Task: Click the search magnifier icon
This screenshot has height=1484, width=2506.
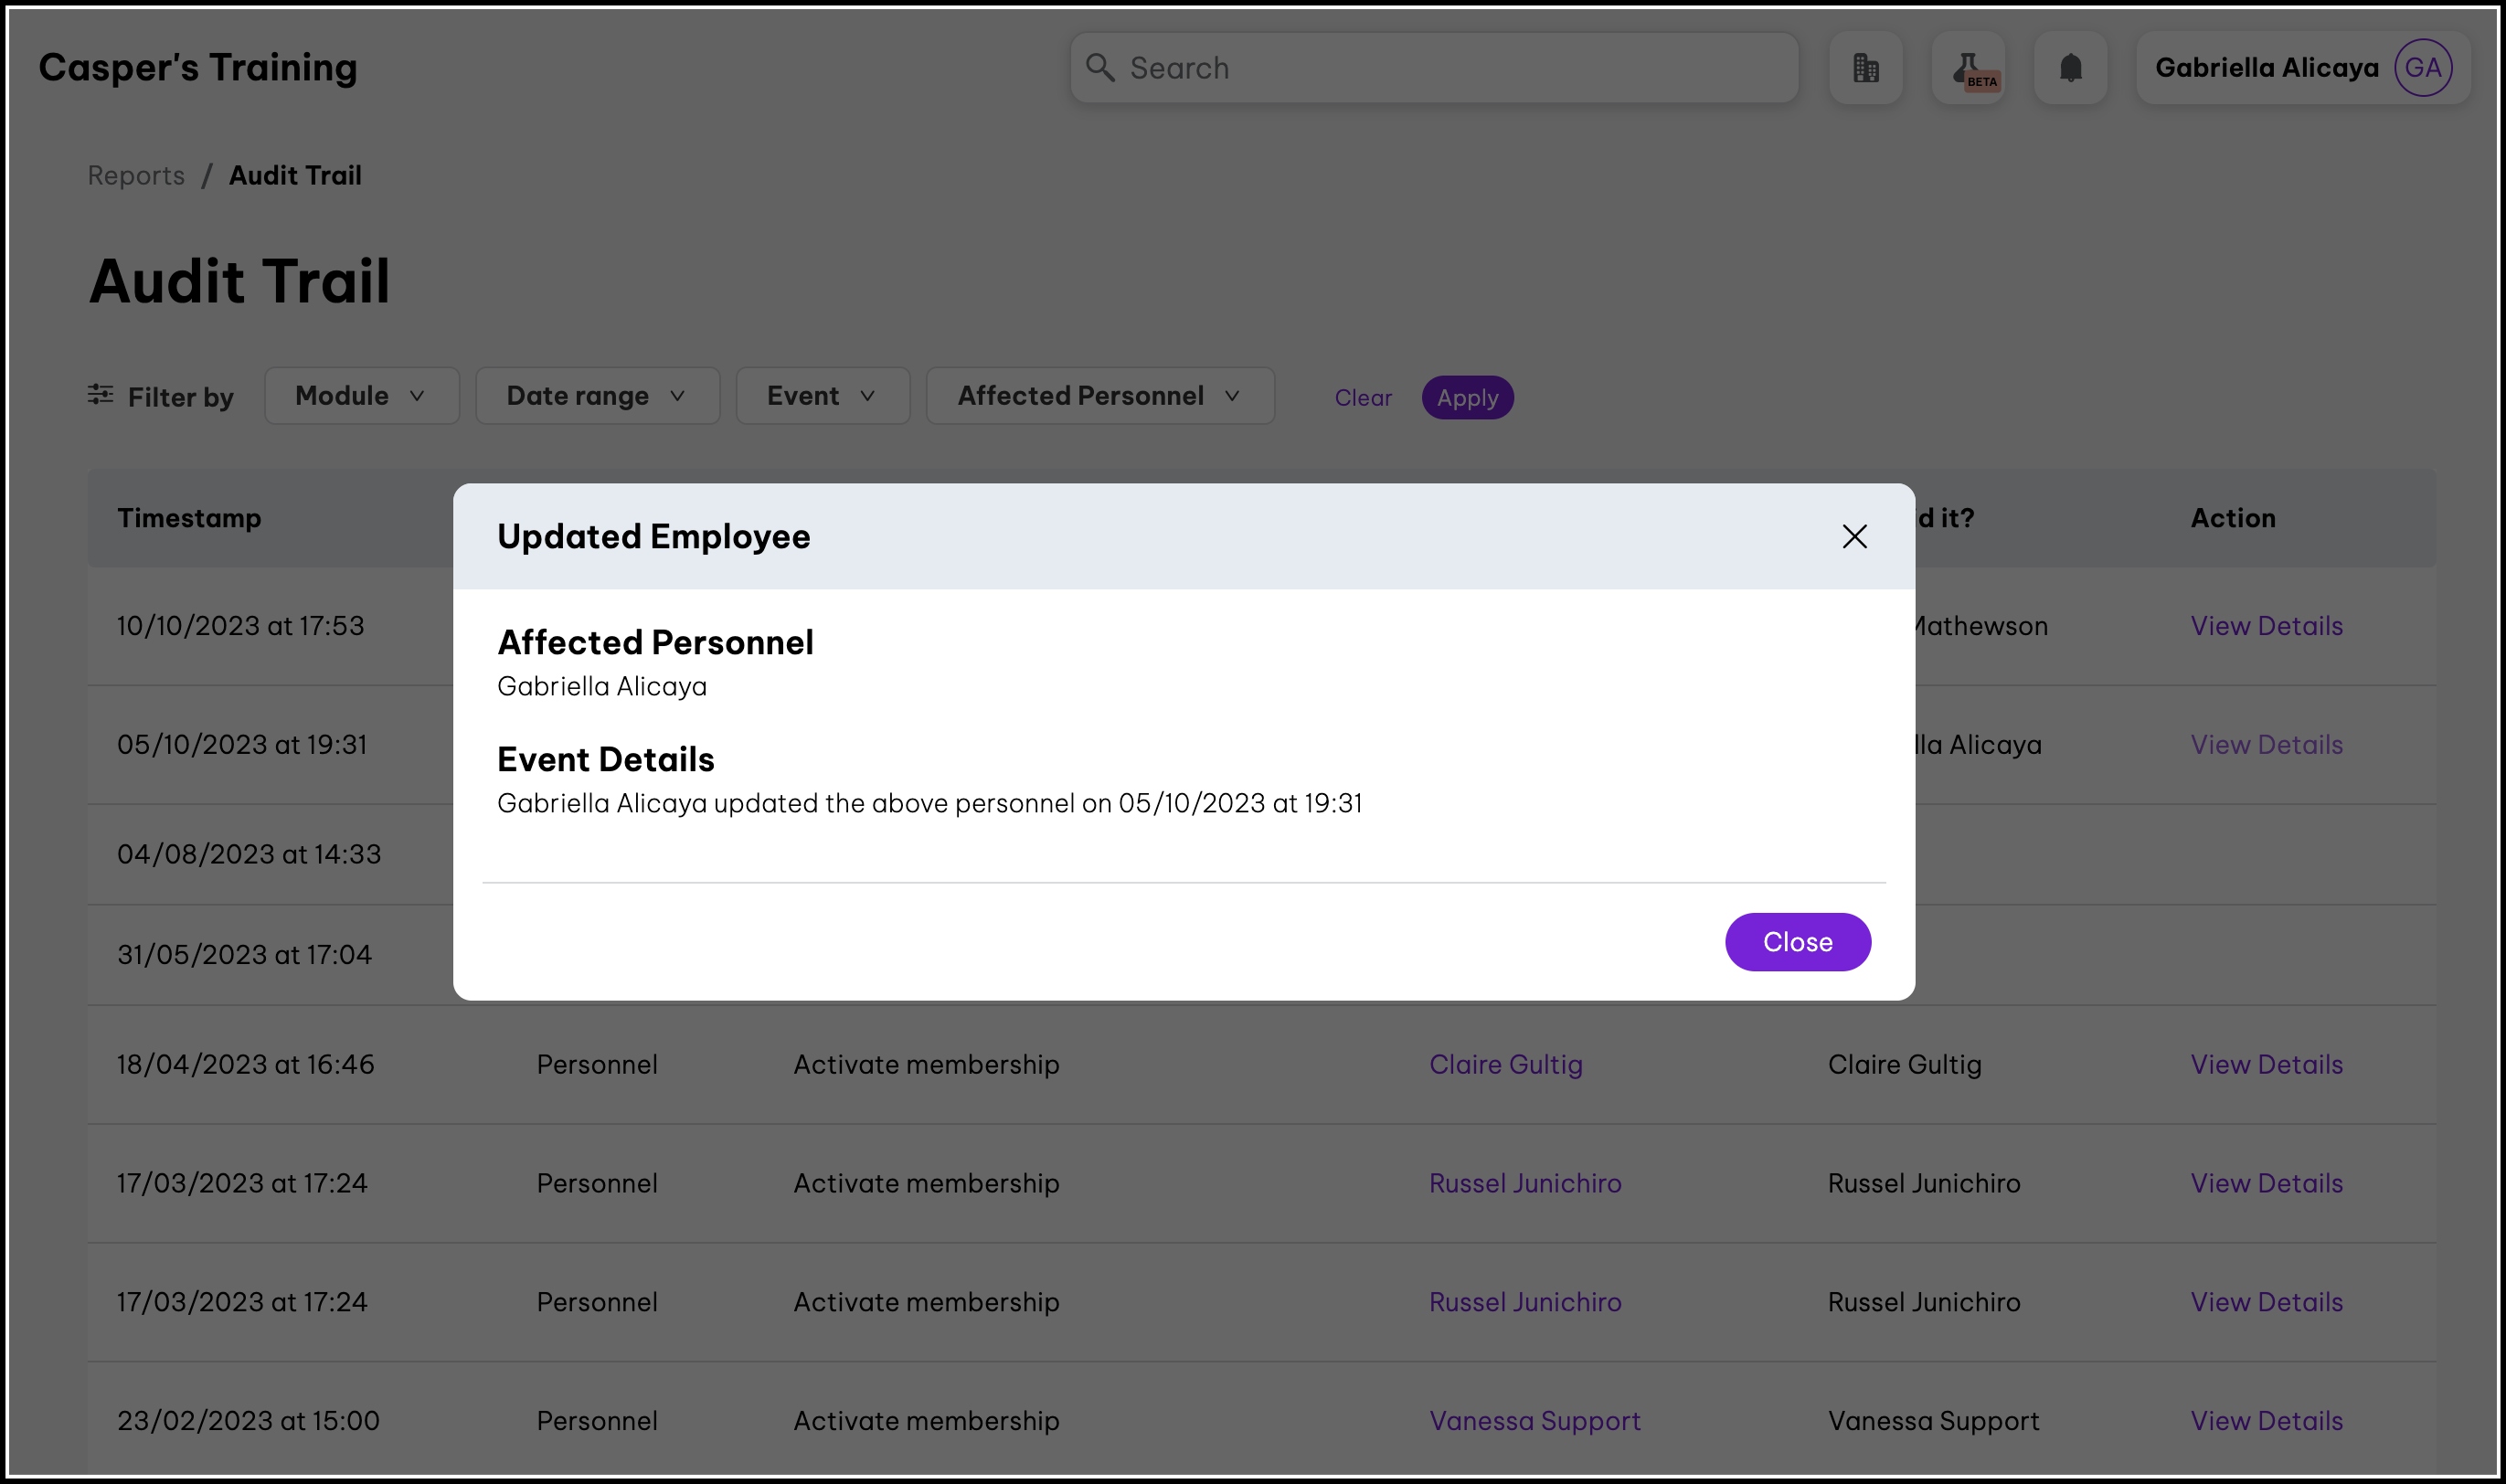Action: pyautogui.click(x=1100, y=68)
